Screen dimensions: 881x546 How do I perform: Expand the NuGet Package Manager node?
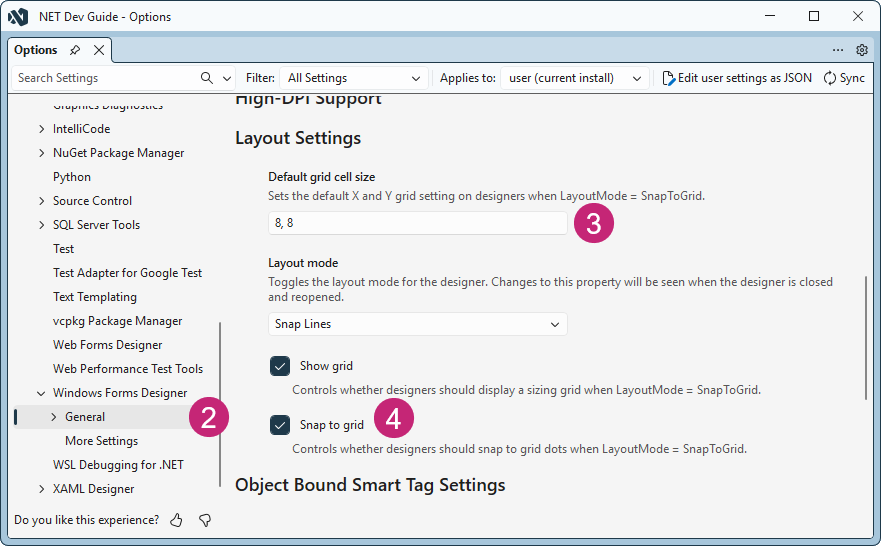42,153
